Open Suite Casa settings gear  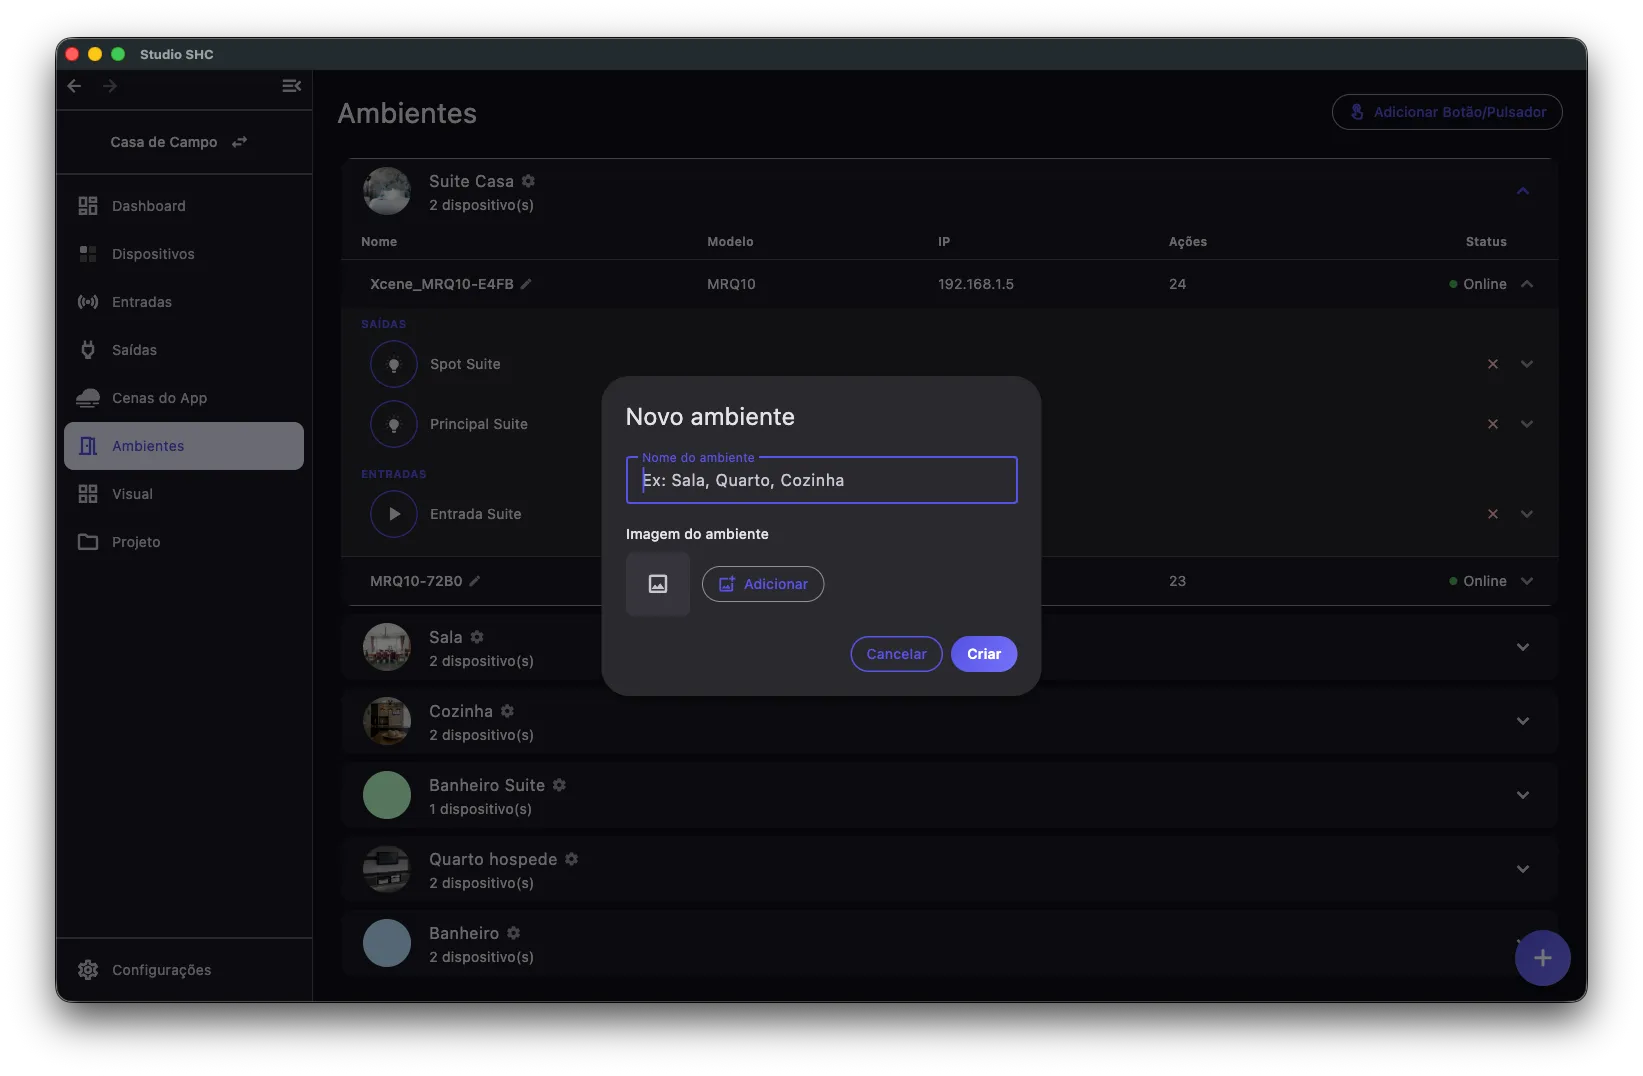click(528, 181)
